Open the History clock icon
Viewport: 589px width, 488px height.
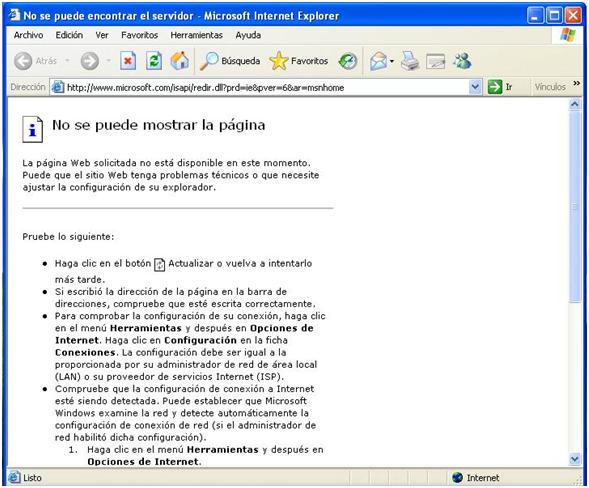348,61
